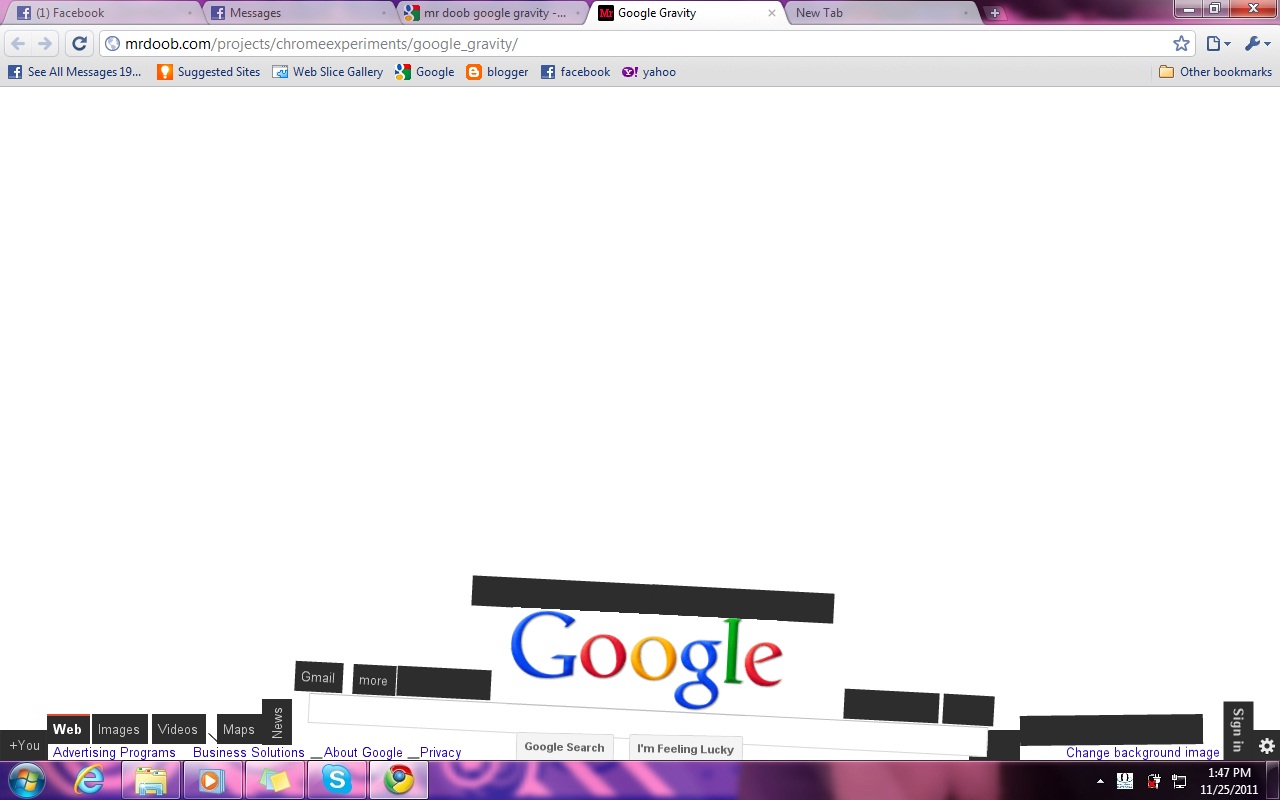Toggle the bookmark star in the address bar
The height and width of the screenshot is (800, 1280).
1181,43
